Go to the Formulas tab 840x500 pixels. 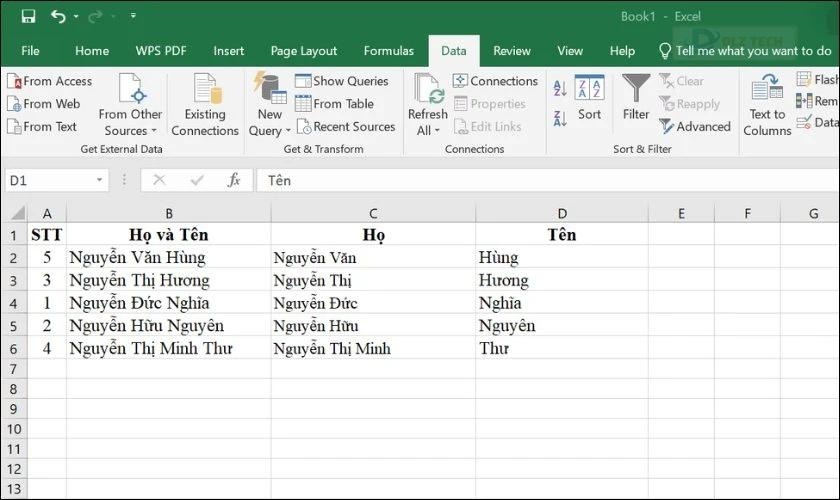[x=389, y=51]
